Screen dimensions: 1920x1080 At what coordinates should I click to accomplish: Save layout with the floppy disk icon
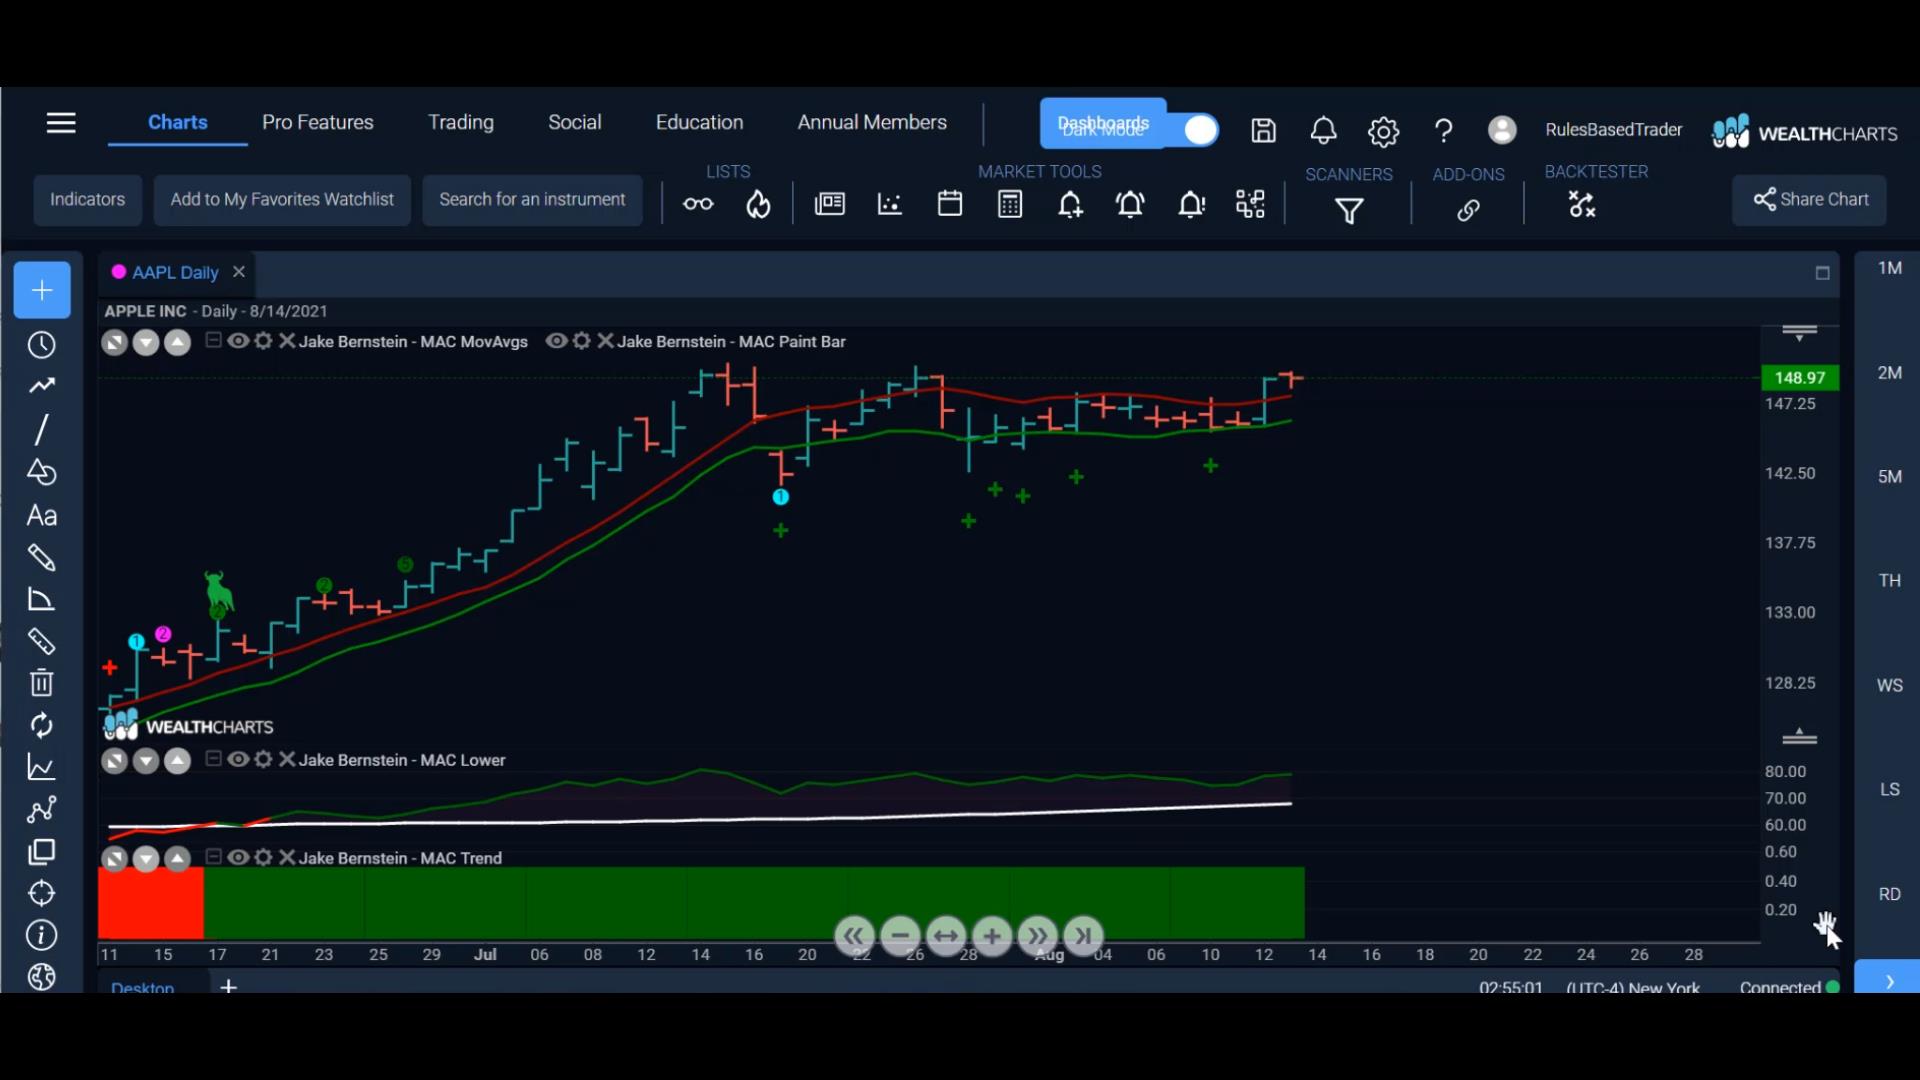click(1263, 131)
